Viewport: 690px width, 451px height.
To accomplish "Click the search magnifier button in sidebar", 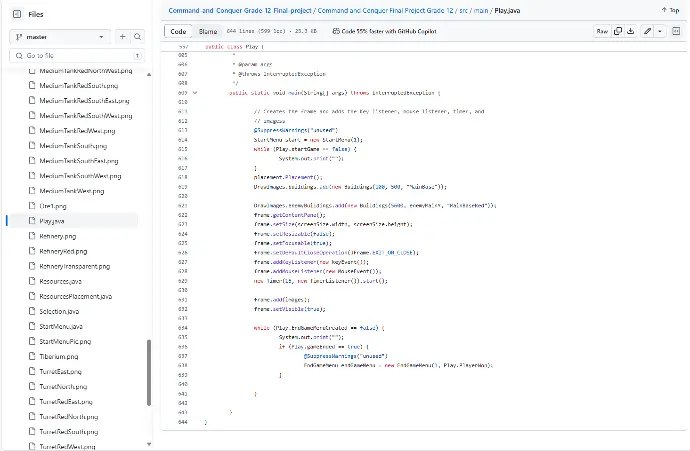I will point(137,37).
